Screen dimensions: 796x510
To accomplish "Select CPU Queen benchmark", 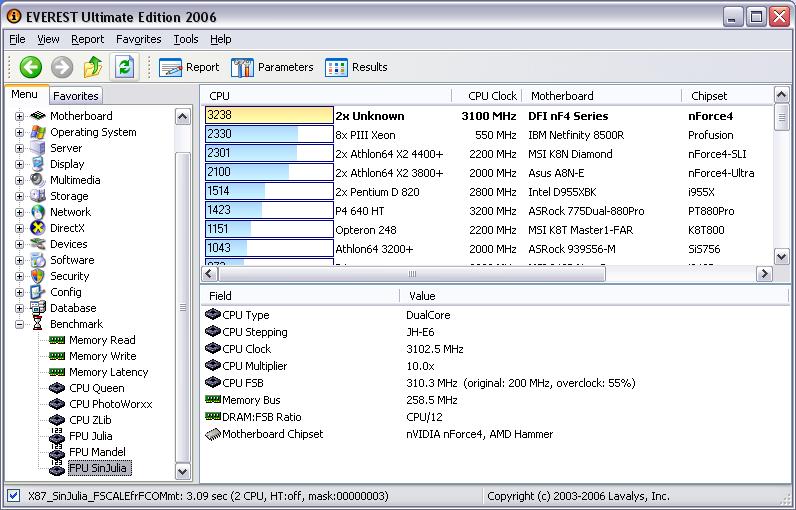I will click(x=96, y=388).
